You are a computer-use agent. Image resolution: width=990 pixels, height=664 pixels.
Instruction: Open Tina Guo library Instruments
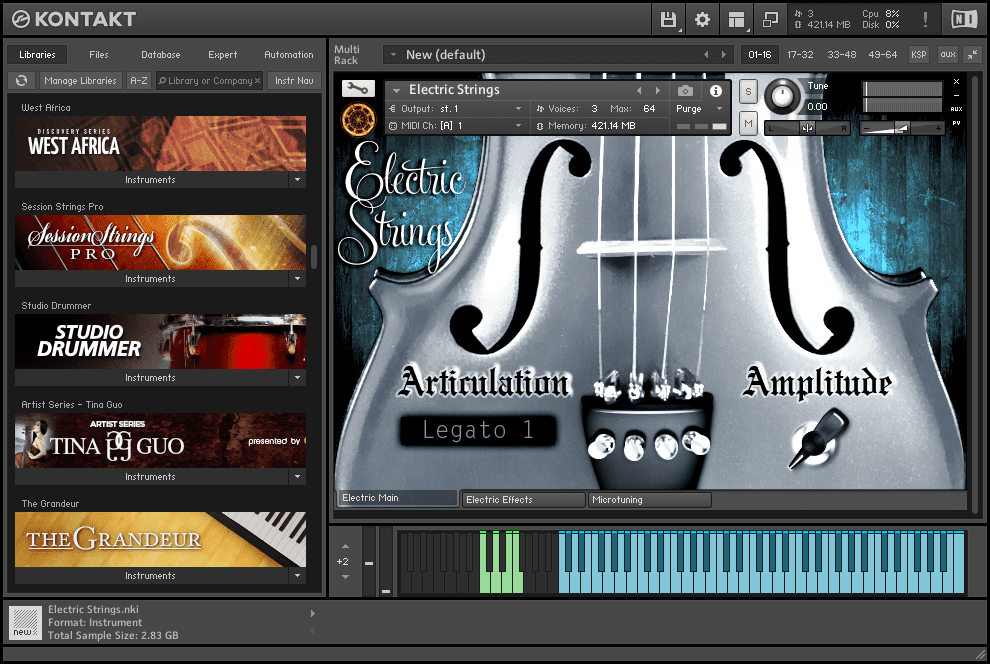pos(150,476)
